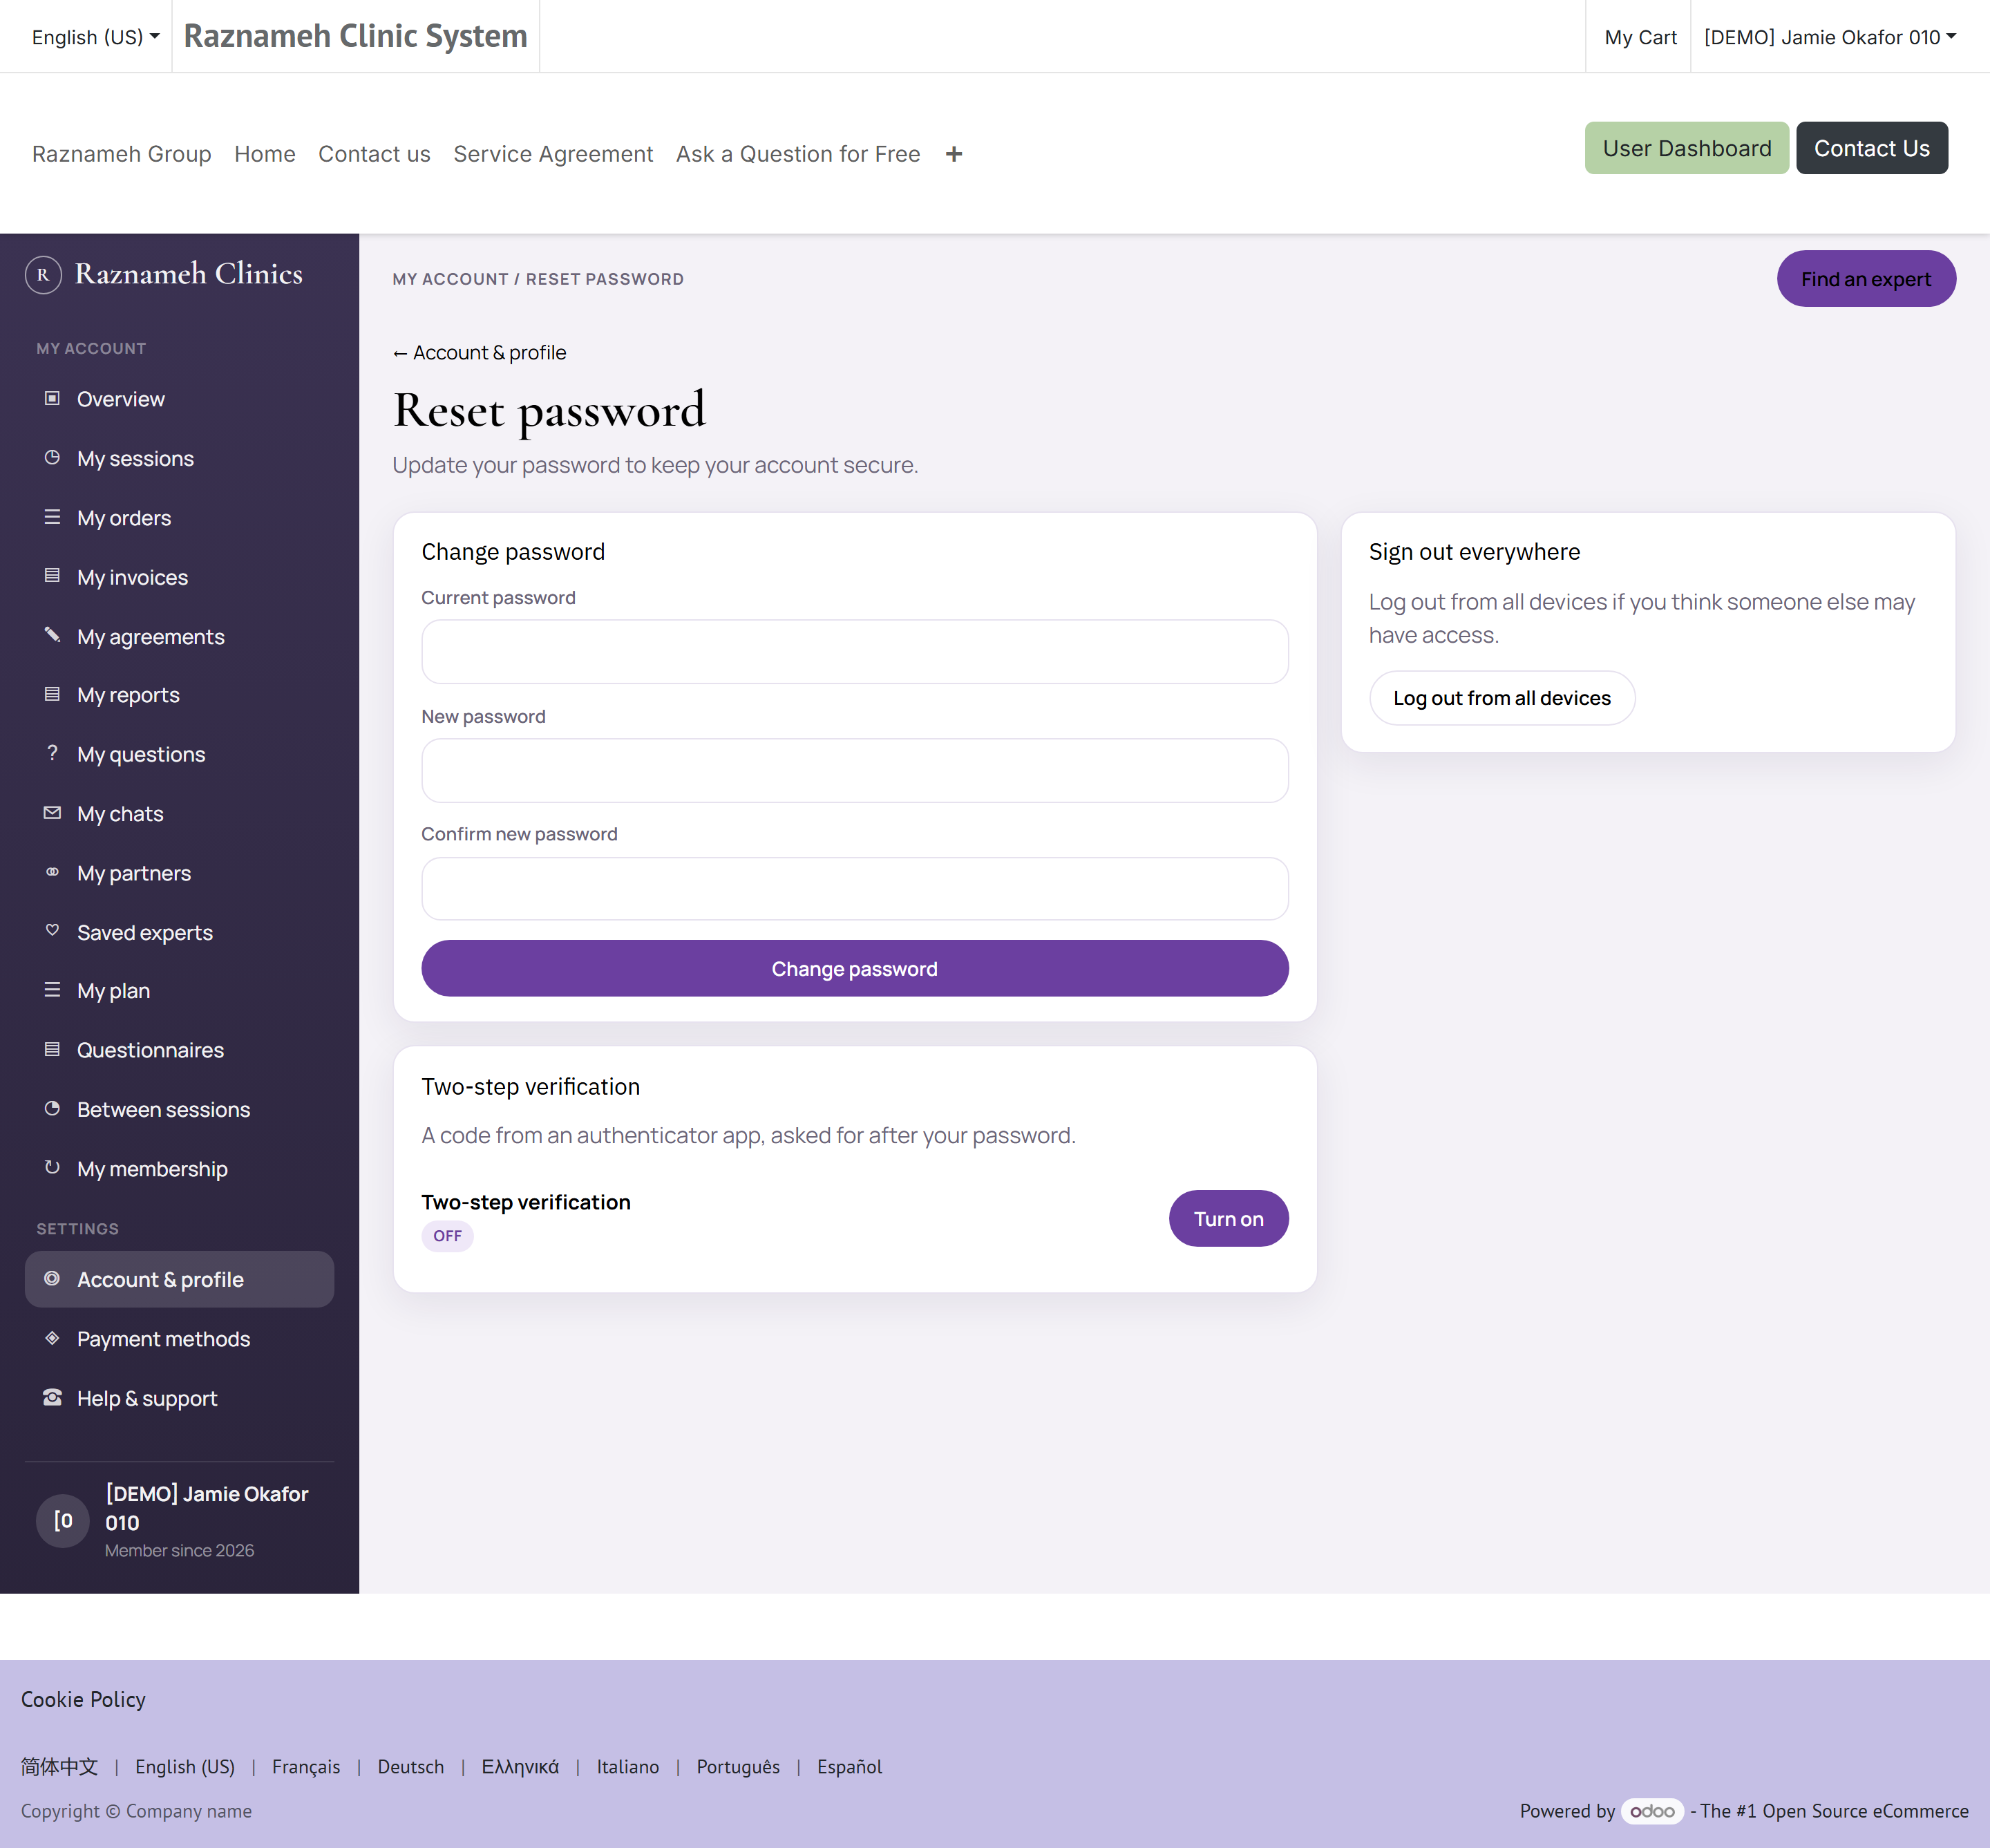The height and width of the screenshot is (1848, 1990).
Task: Open the English (US) language dropdown
Action: (95, 37)
